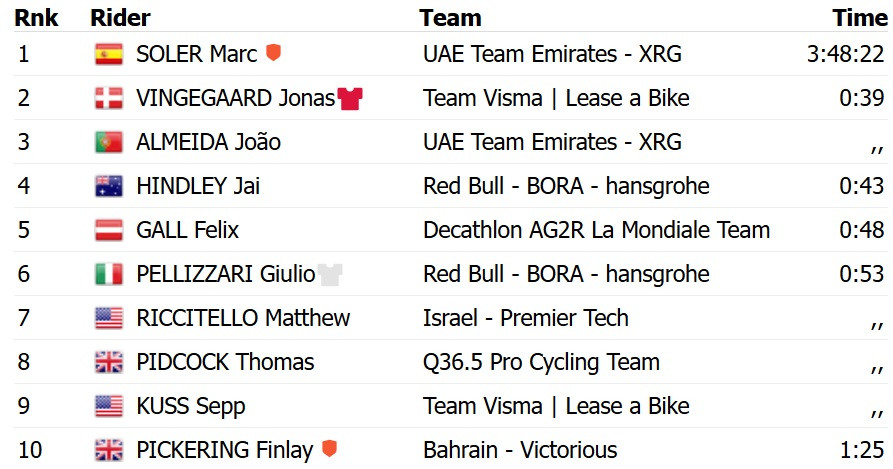Click the orange shield badge after PICKERING Finlay
Screen dimensions: 893x469
[329, 450]
